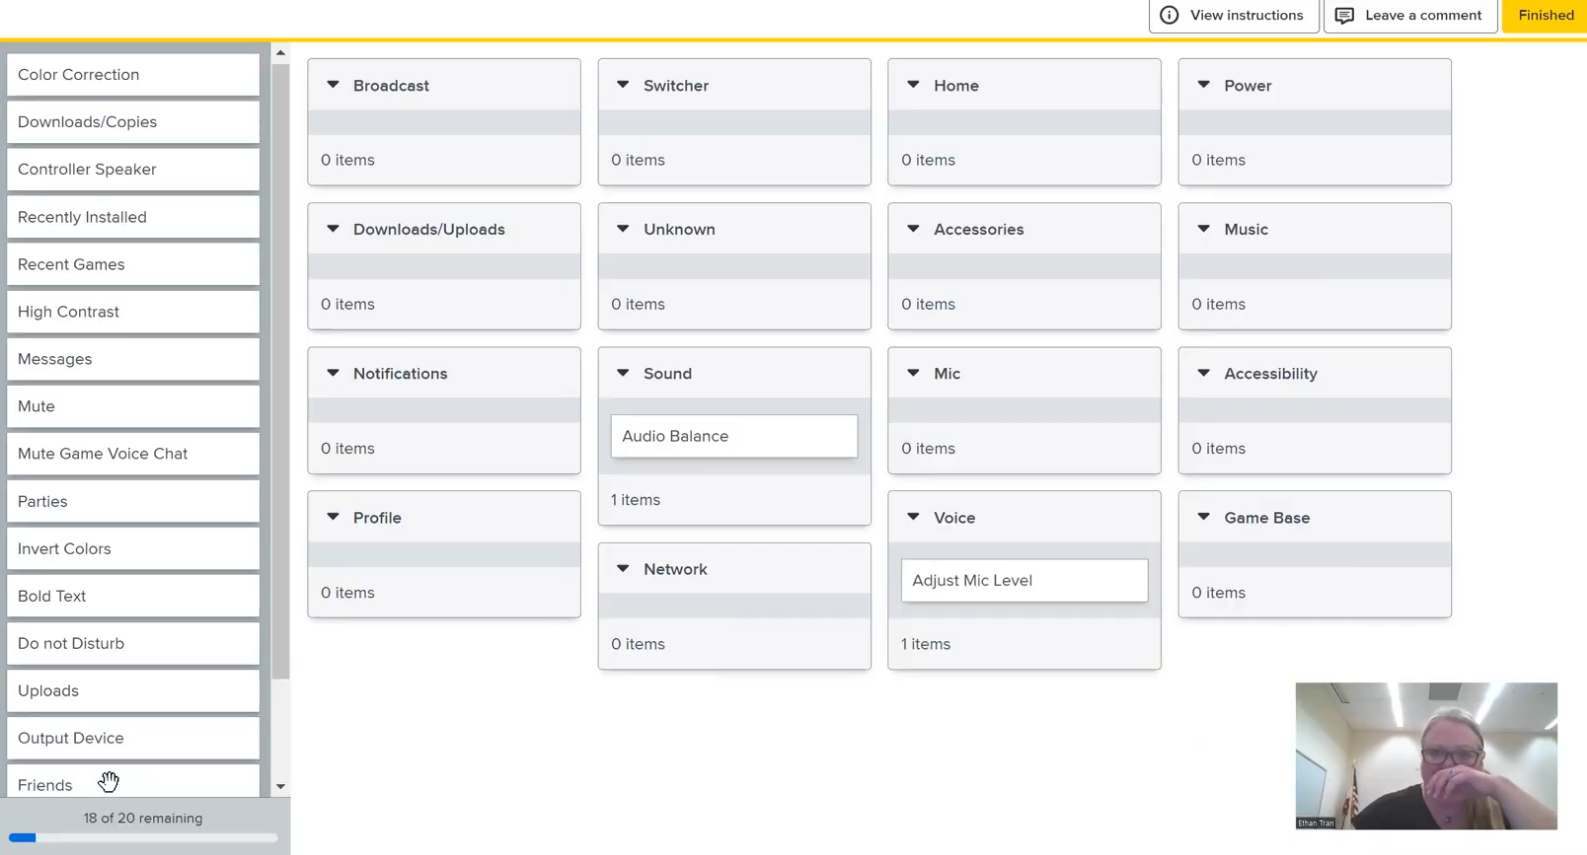
Task: Select the Mute Game Voice Chat card
Action: pyautogui.click(x=133, y=454)
